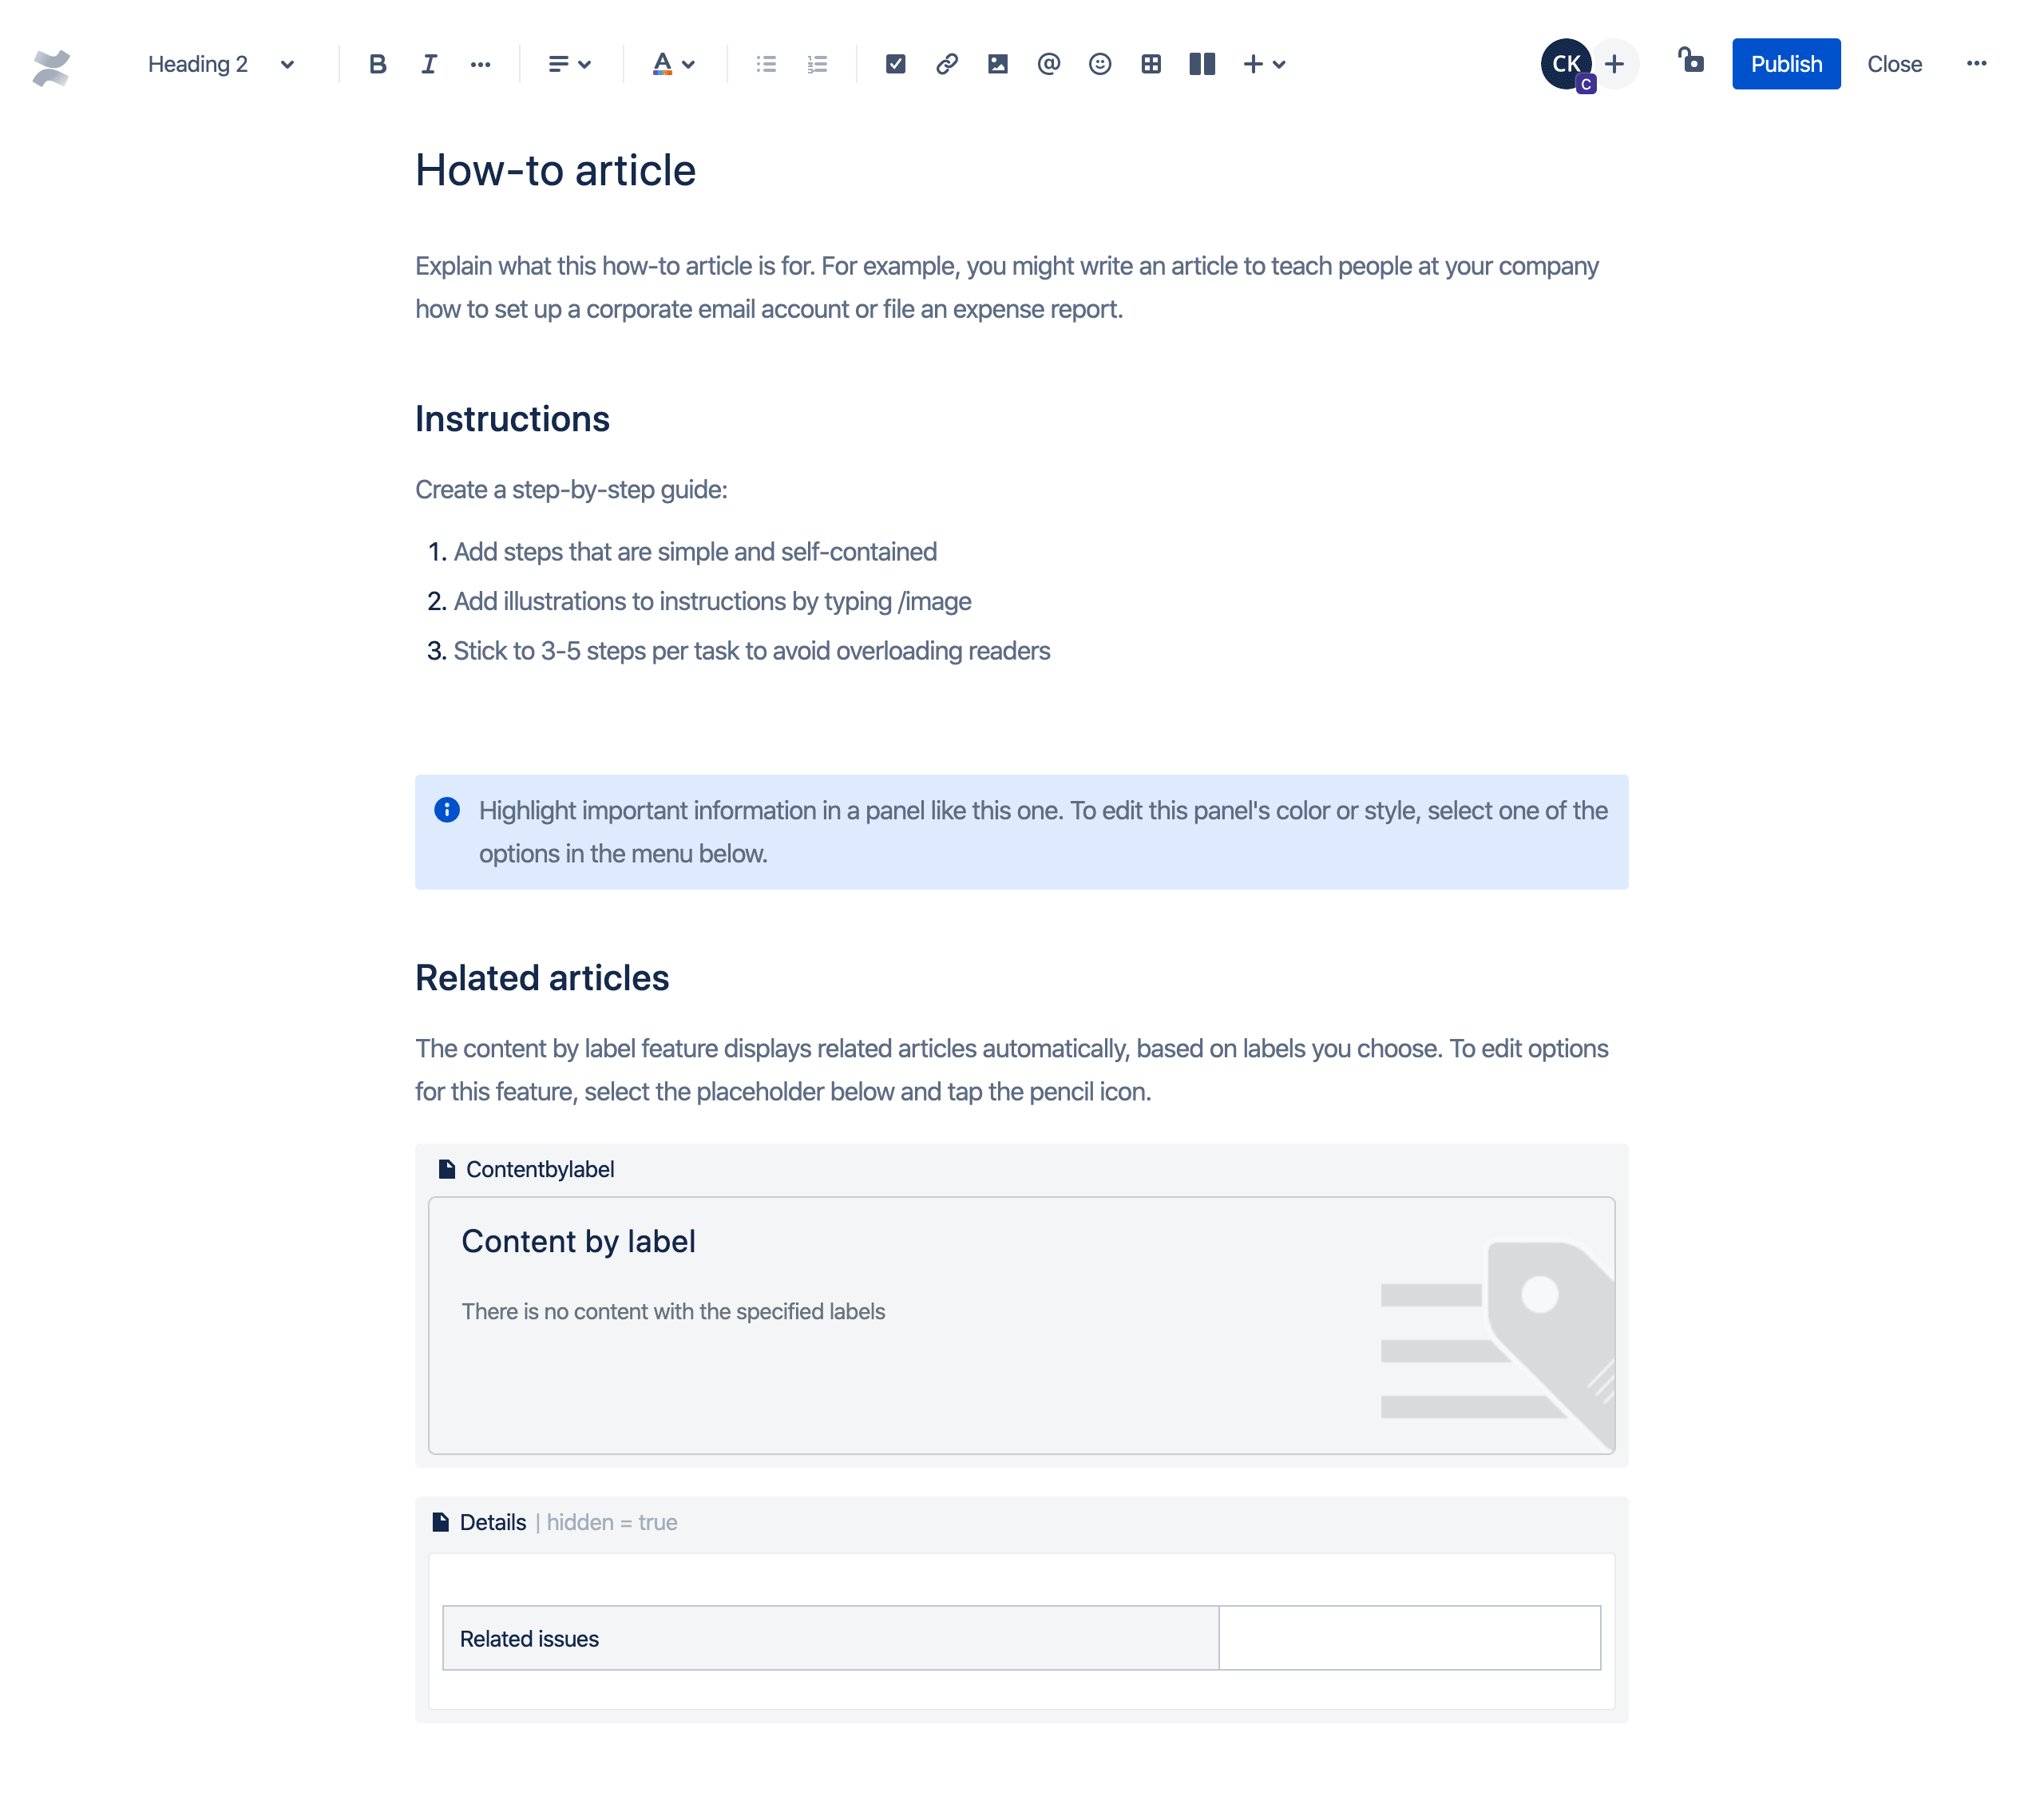The width and height of the screenshot is (2044, 1800).
Task: Click the insert image icon
Action: [x=998, y=65]
